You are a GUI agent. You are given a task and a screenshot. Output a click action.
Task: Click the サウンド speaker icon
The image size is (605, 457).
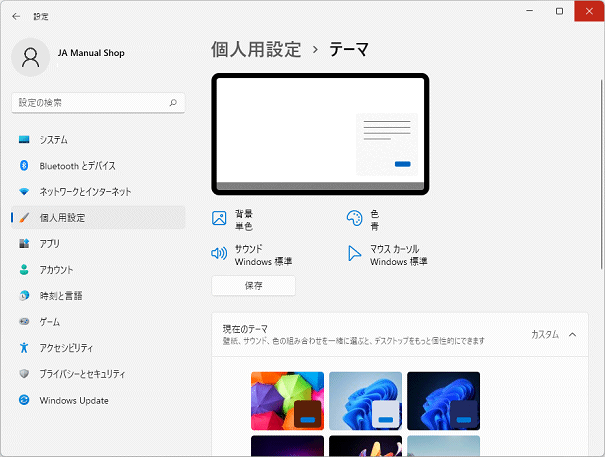[219, 253]
